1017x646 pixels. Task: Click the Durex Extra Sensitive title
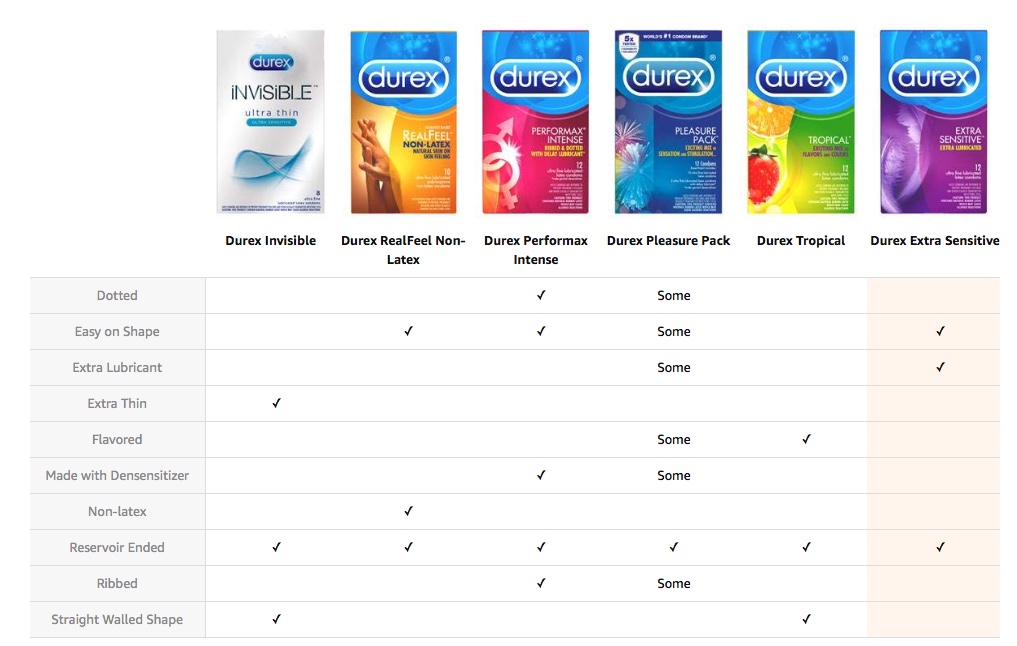point(935,241)
